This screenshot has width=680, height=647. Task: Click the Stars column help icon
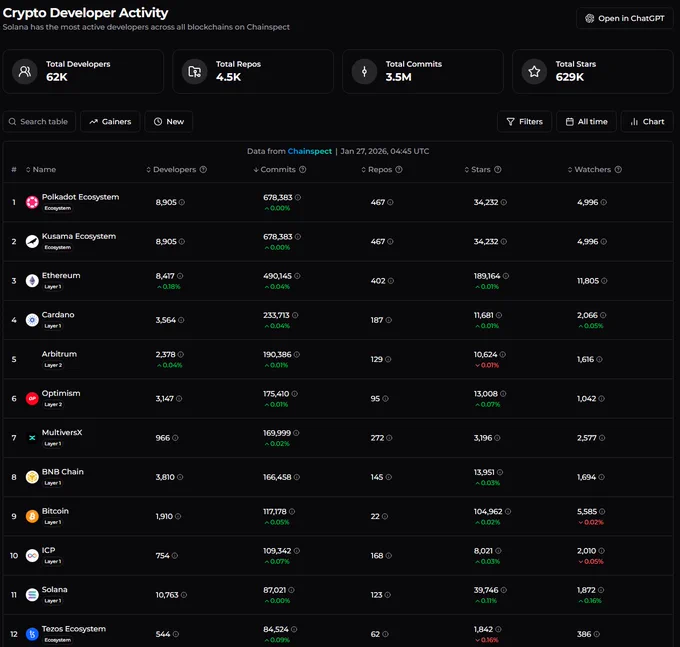(498, 170)
